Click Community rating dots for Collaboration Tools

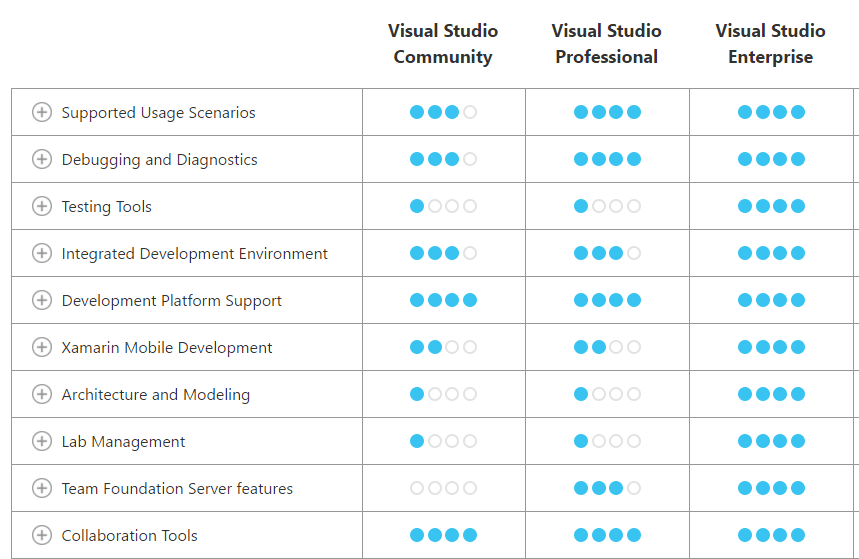point(443,535)
